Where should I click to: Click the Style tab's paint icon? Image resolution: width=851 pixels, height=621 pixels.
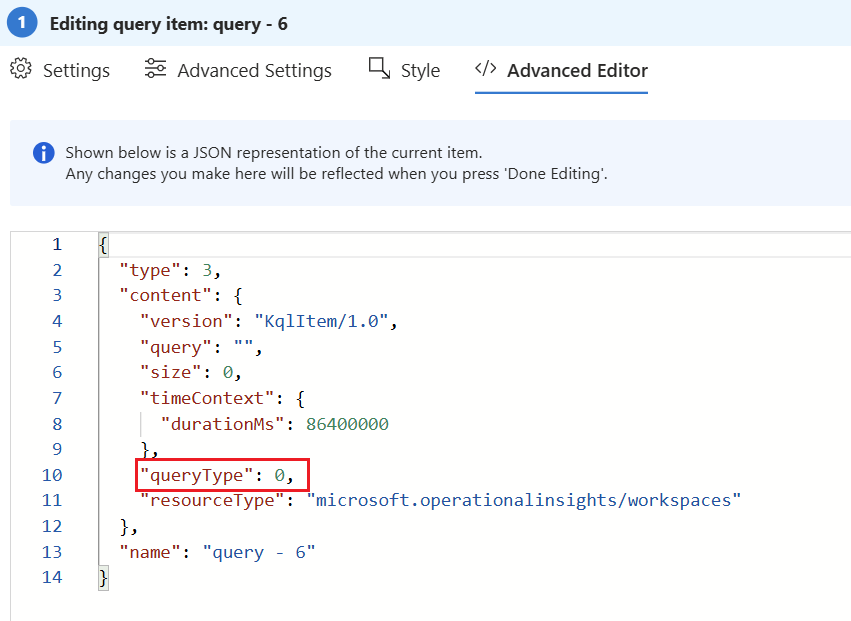tap(379, 69)
